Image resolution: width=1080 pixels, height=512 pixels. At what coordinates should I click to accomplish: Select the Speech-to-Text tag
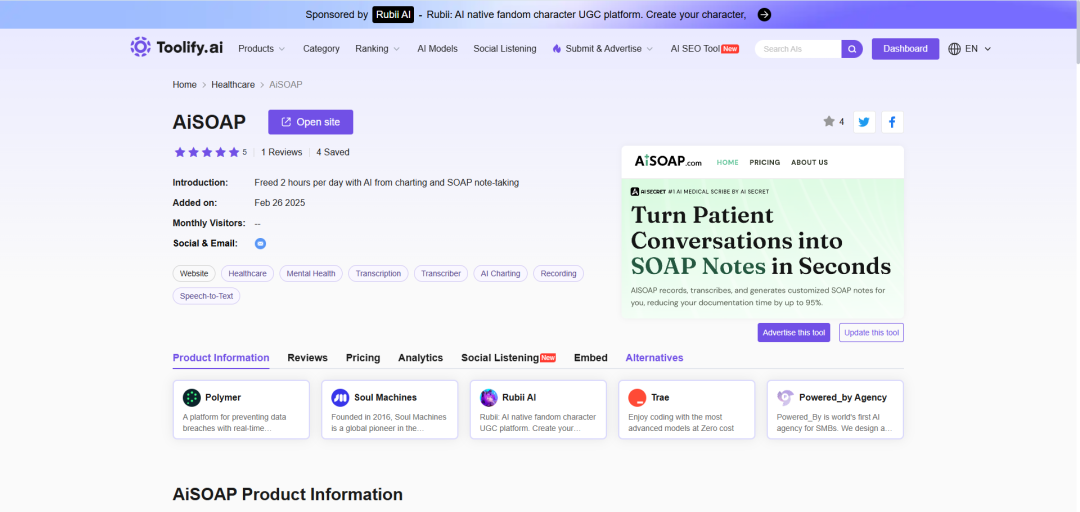207,296
